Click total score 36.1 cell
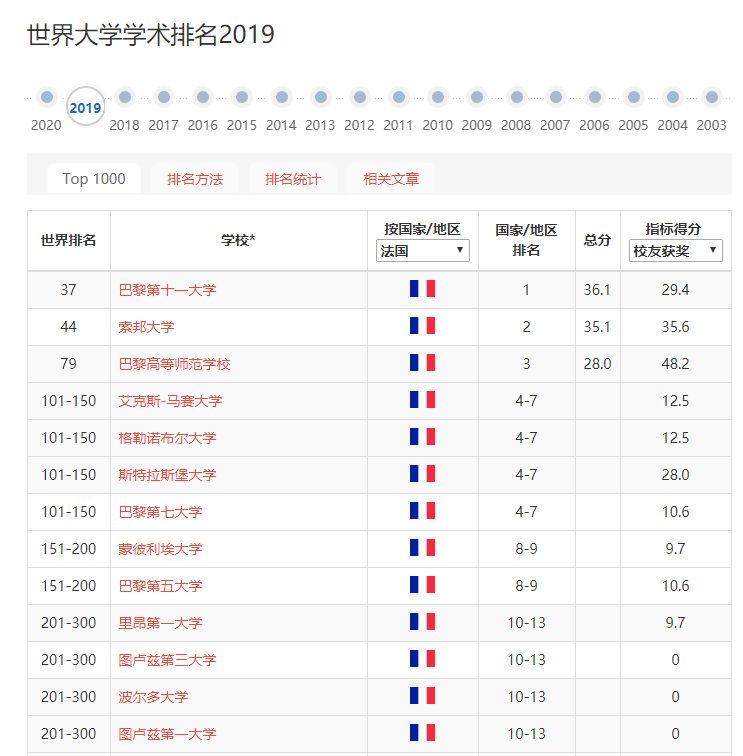The height and width of the screenshot is (756, 743). 598,290
